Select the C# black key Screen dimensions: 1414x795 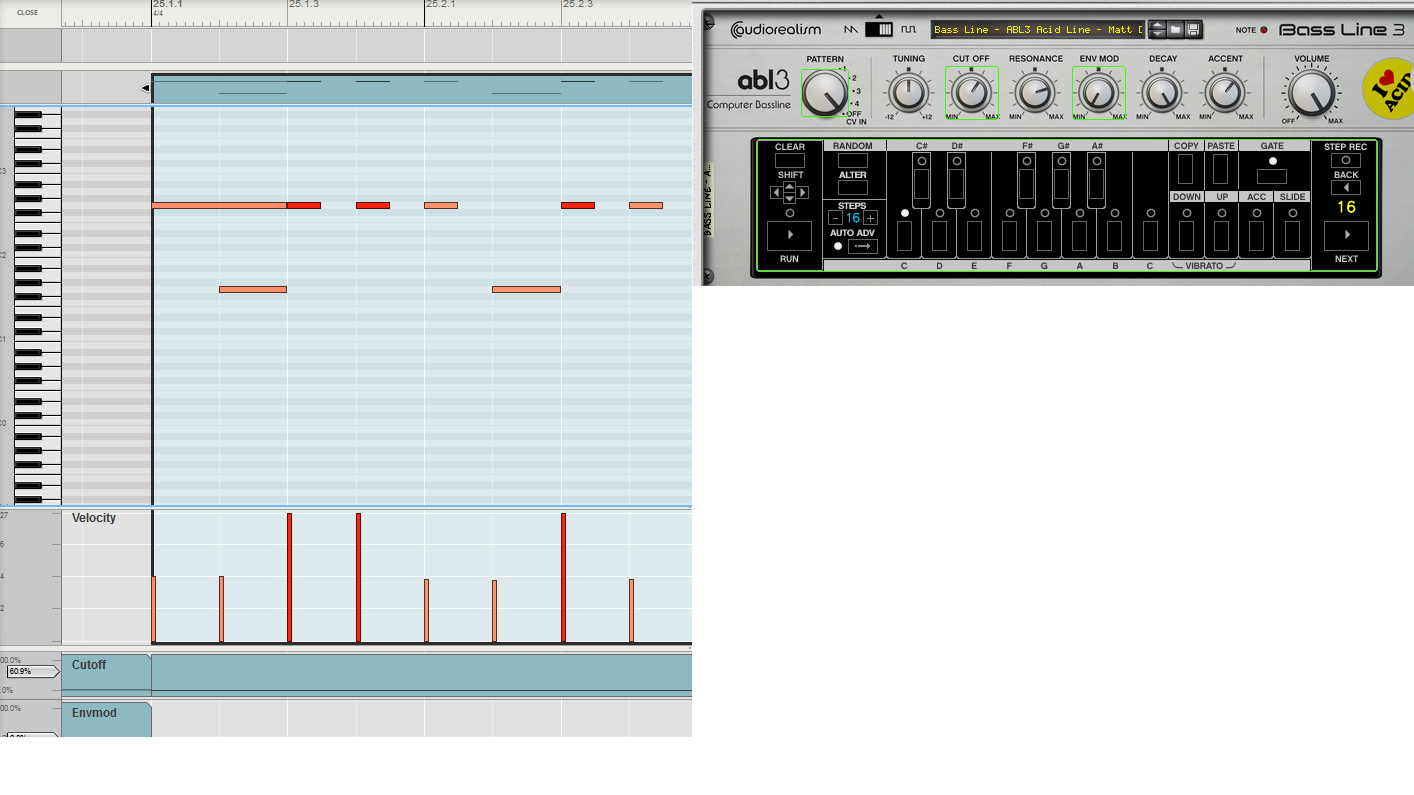tap(921, 185)
